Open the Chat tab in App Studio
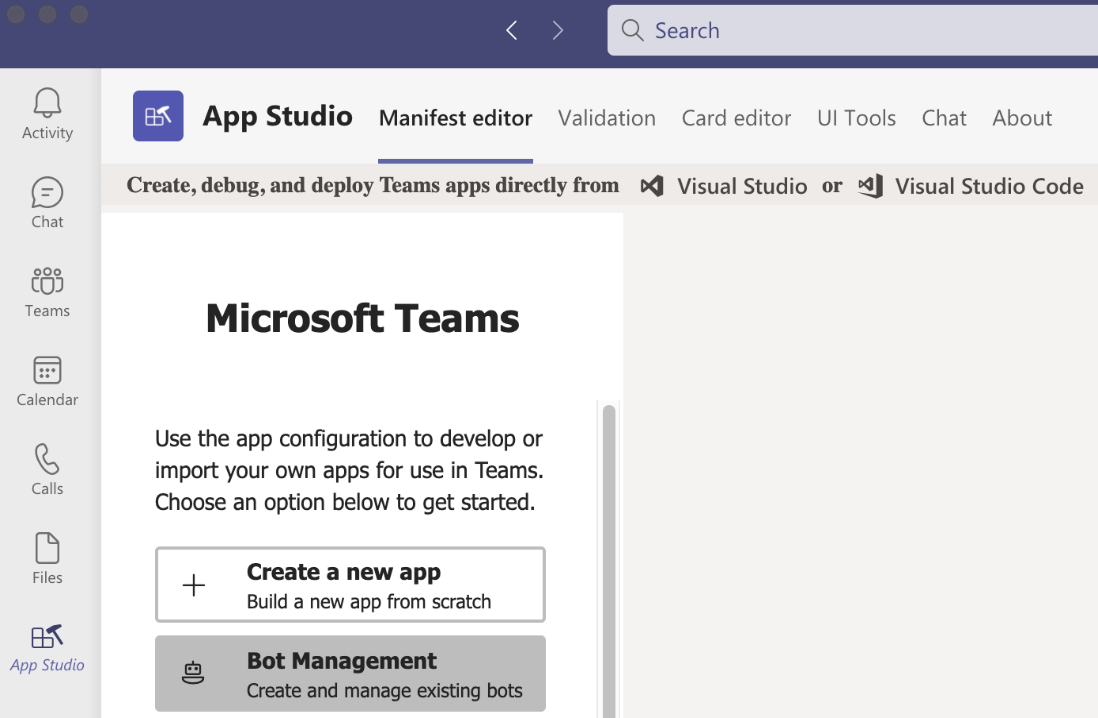The width and height of the screenshot is (1098, 718). tap(944, 118)
